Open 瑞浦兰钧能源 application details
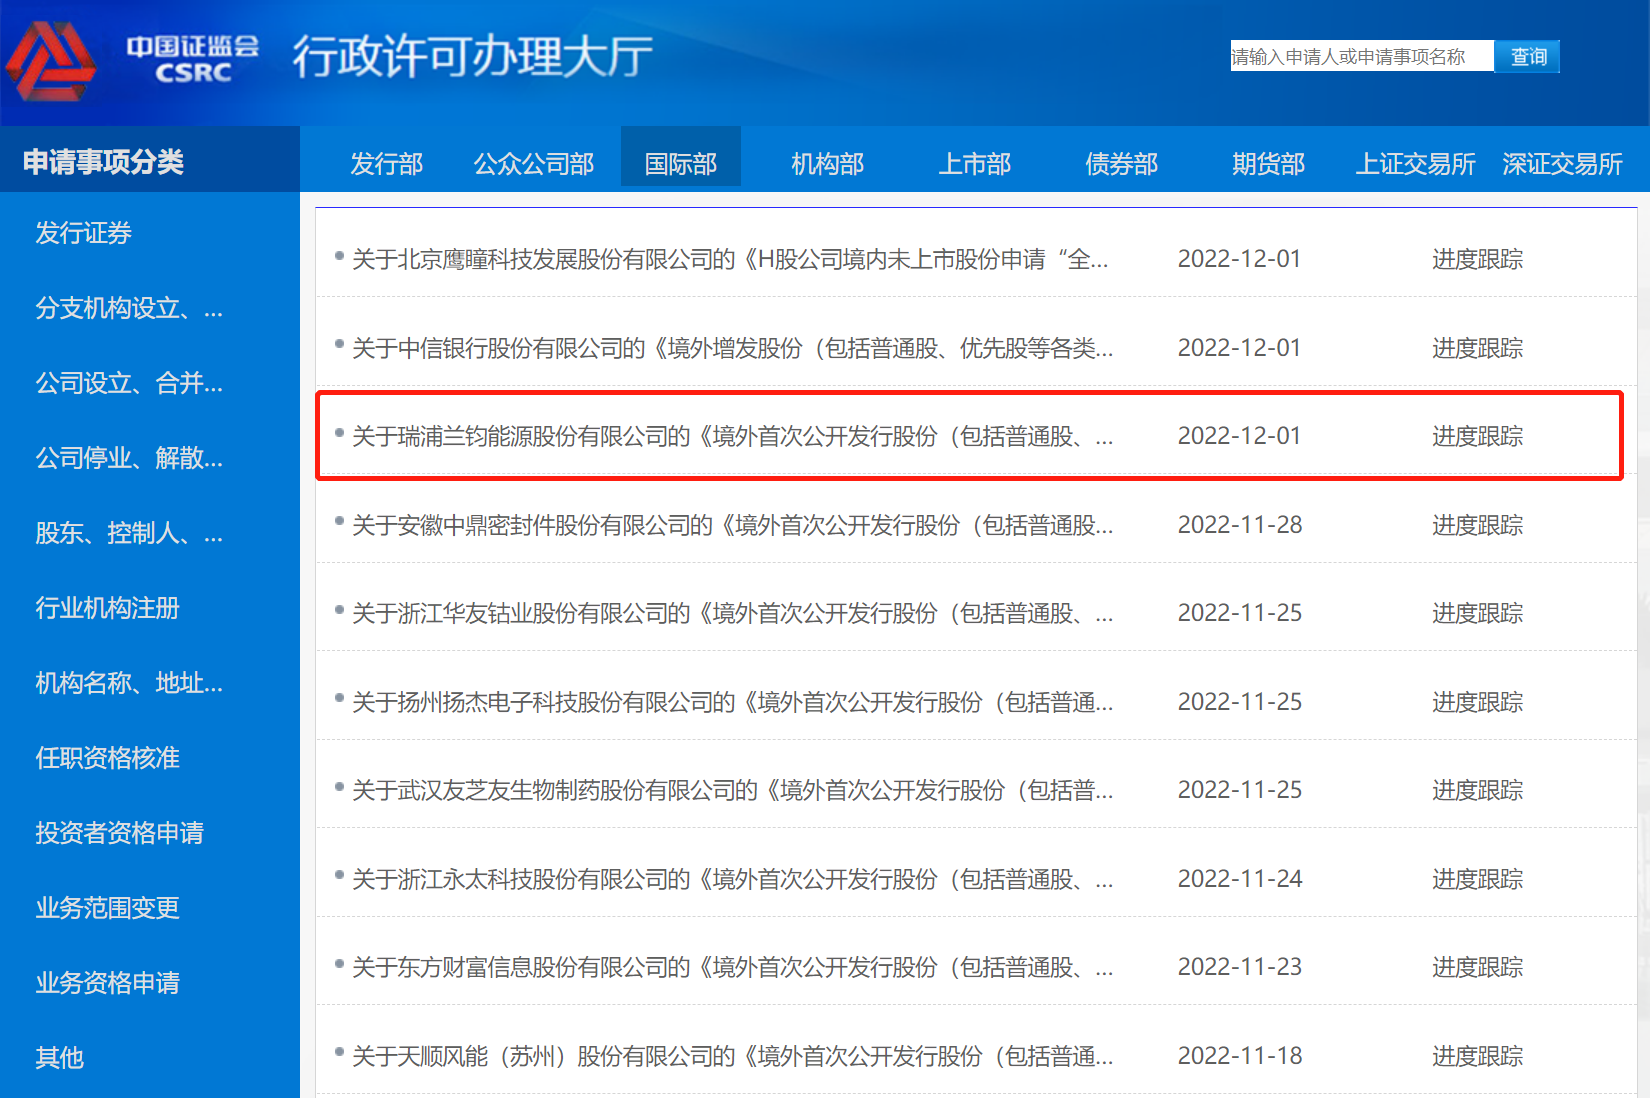1651x1098 pixels. click(728, 436)
